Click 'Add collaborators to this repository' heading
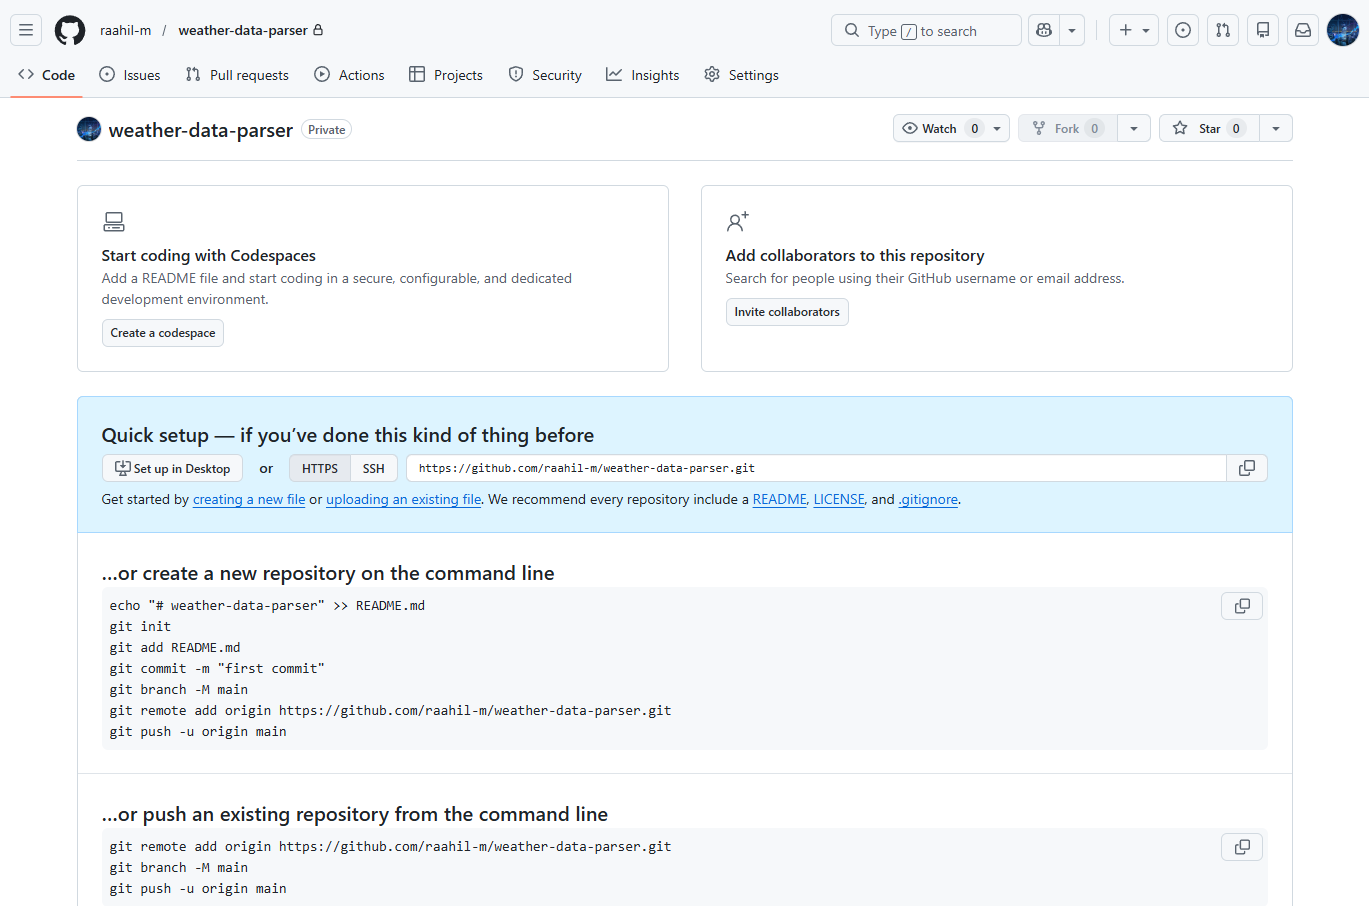 [x=855, y=255]
